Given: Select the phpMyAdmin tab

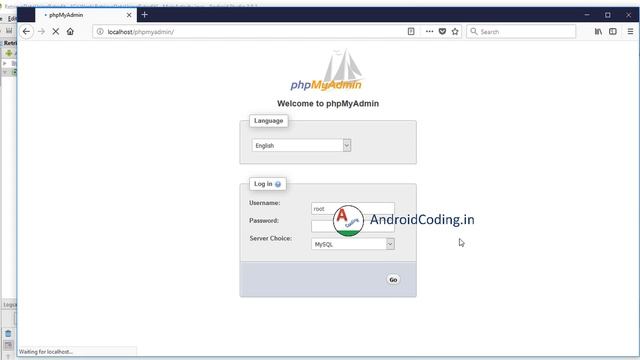Looking at the screenshot, I should coord(86,15).
